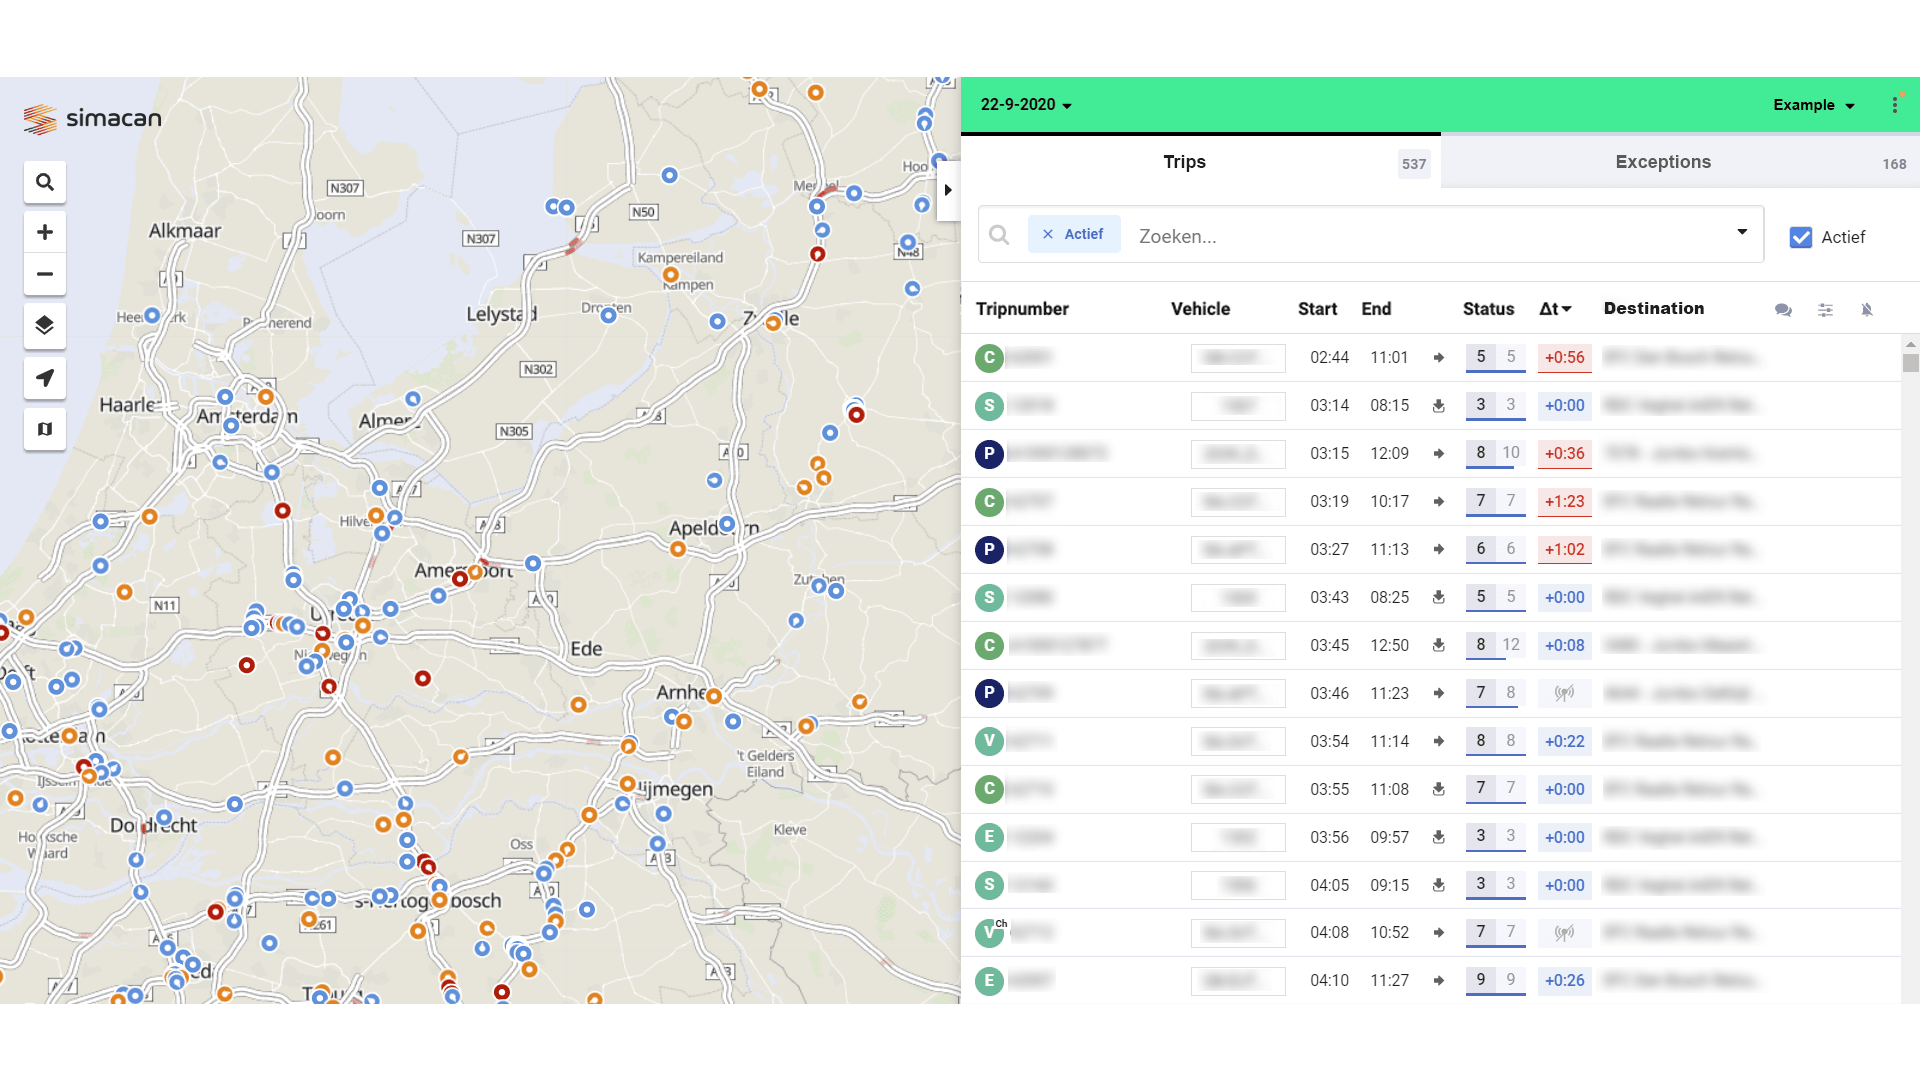Open the three-dot options menu

[1894, 105]
